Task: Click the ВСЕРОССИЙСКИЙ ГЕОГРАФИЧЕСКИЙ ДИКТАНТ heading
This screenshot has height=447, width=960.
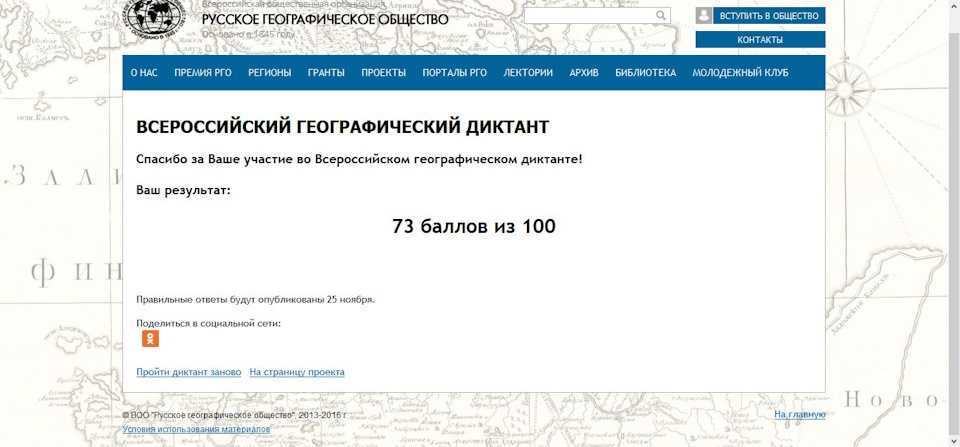Action: [x=343, y=127]
